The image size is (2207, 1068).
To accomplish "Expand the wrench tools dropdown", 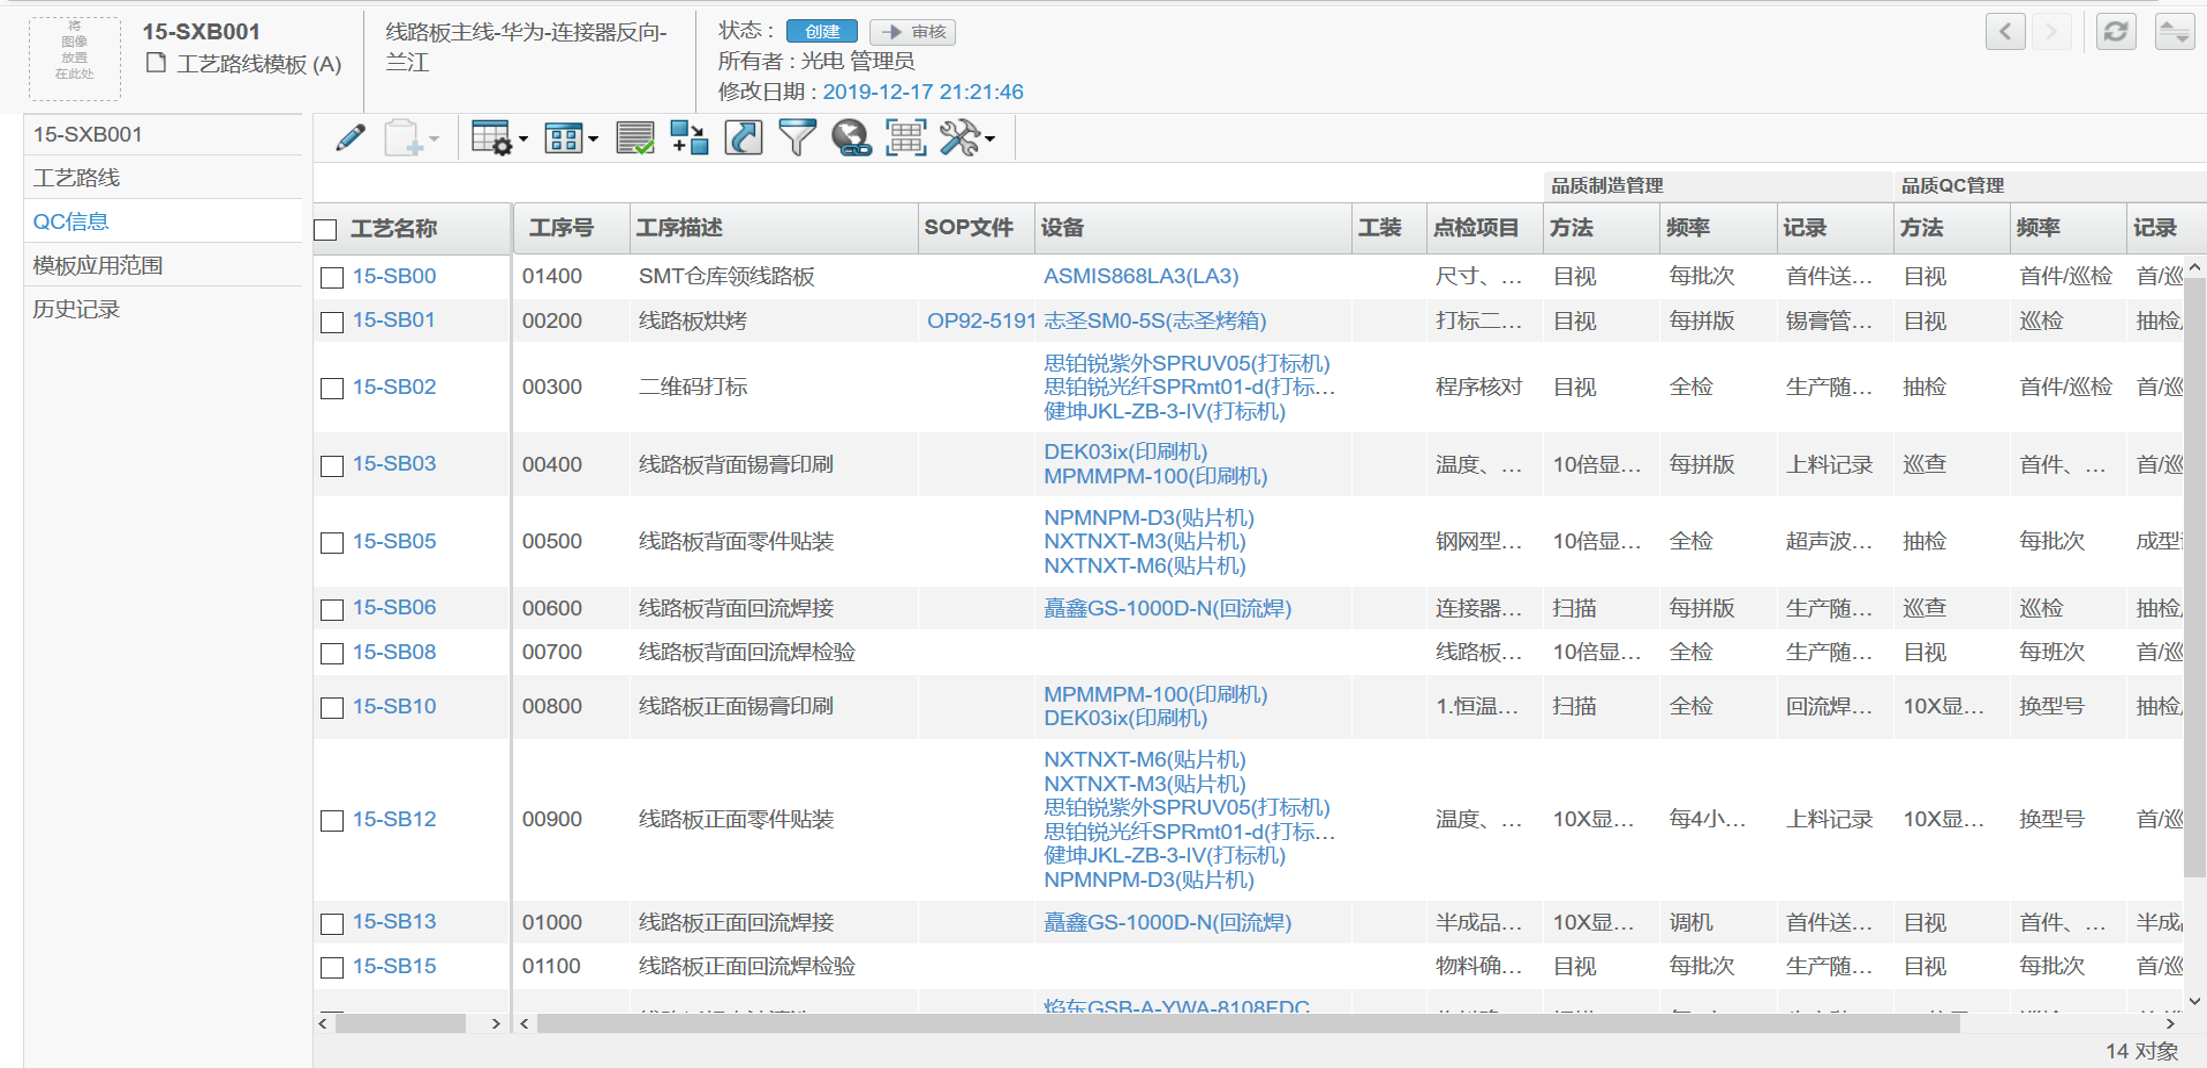I will click(x=967, y=138).
